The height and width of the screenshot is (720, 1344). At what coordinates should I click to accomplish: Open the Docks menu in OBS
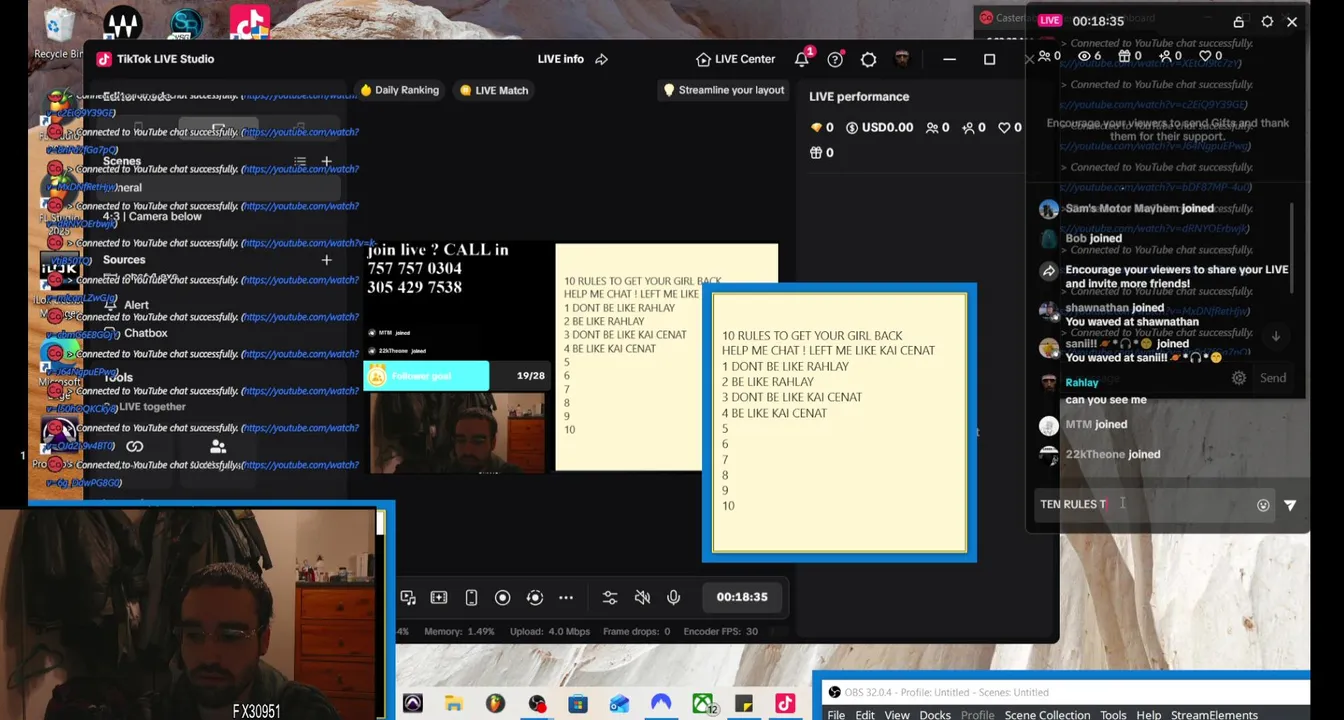935,714
